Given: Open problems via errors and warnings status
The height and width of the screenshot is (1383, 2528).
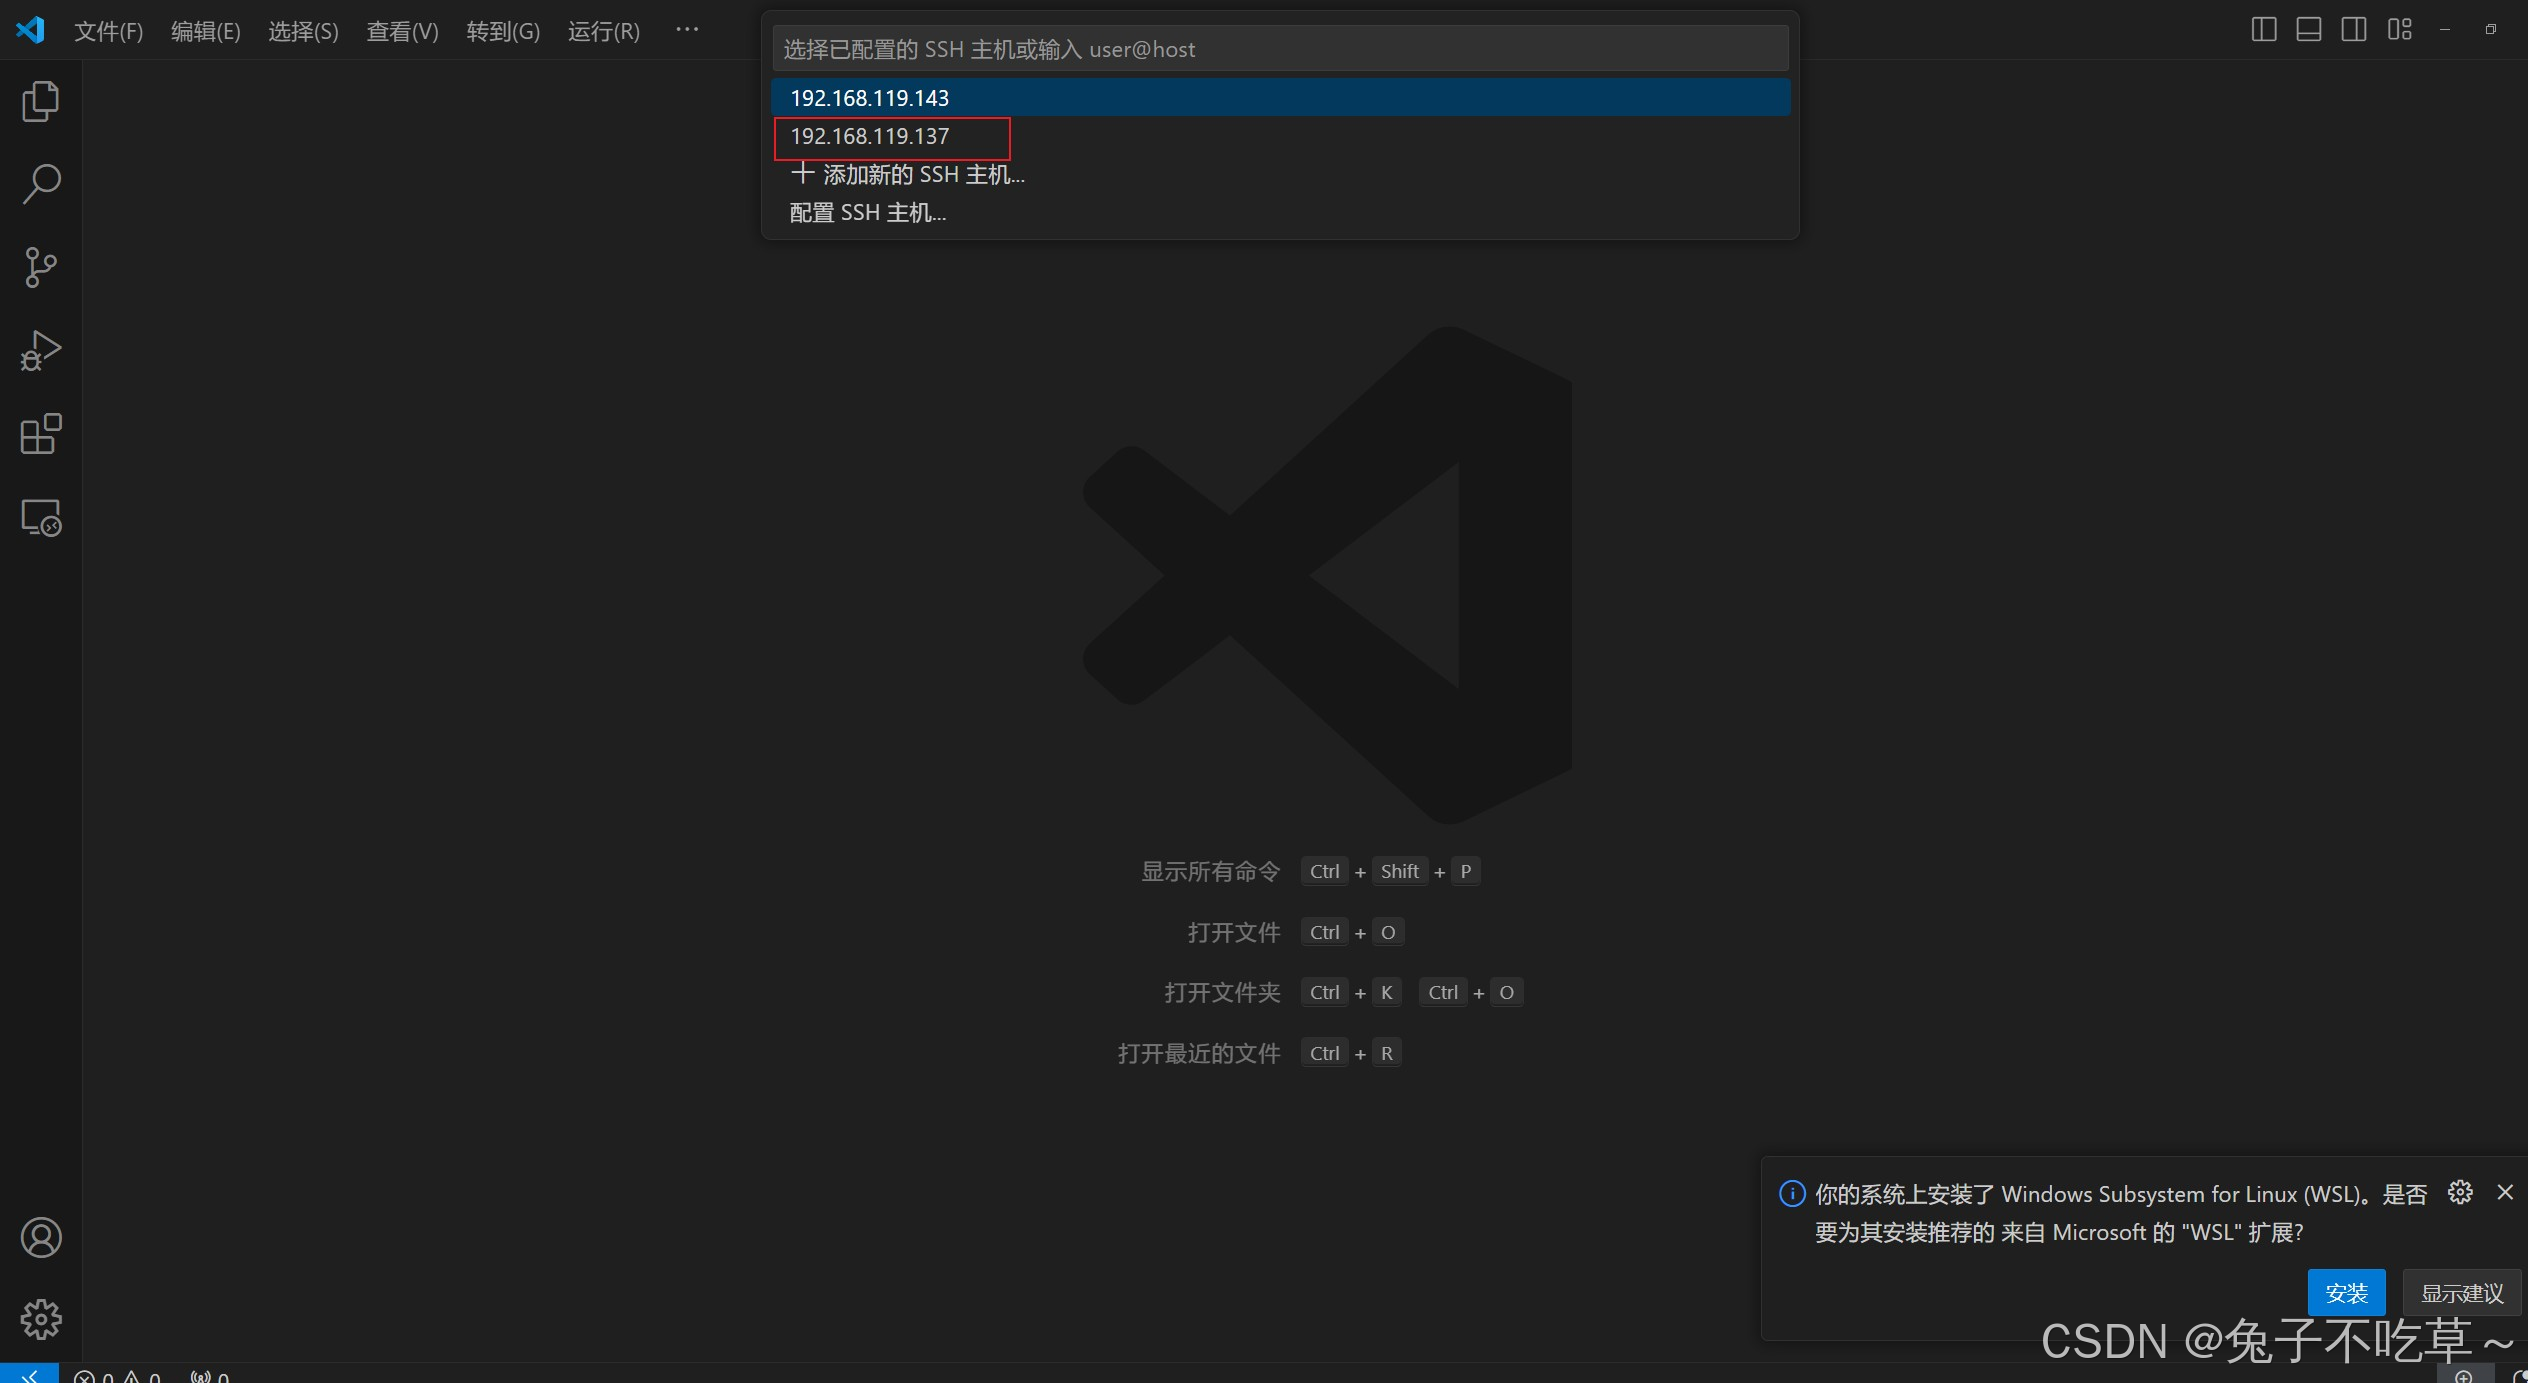Looking at the screenshot, I should coord(118,1376).
